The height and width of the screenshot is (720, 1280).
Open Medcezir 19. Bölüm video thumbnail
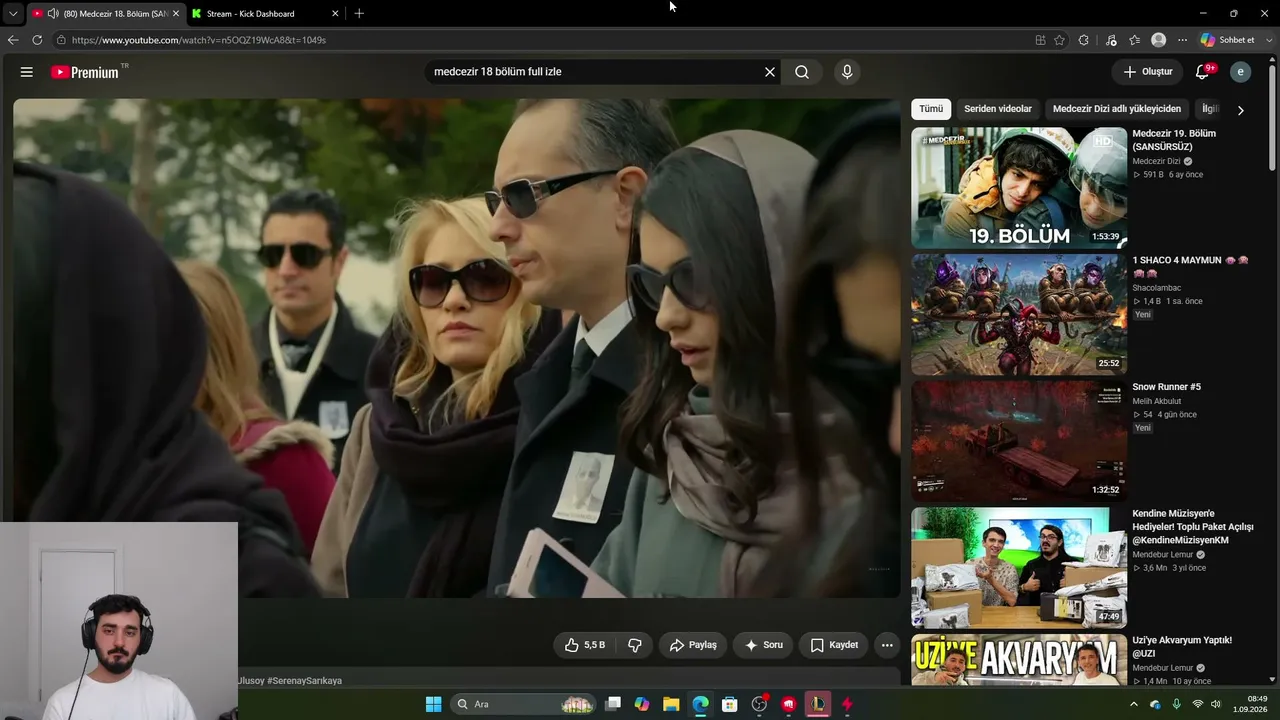(1019, 188)
